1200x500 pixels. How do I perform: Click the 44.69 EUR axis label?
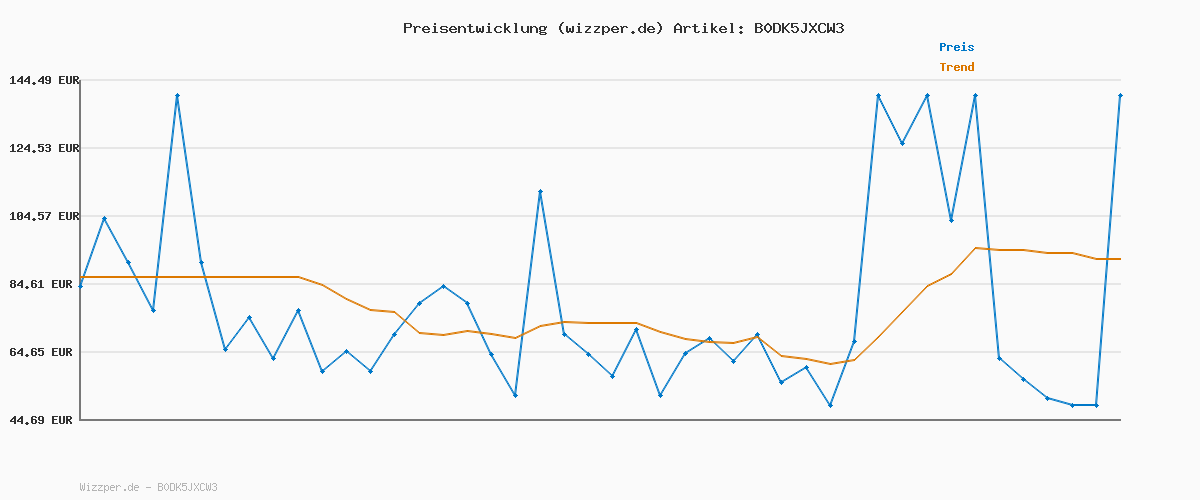[43, 420]
